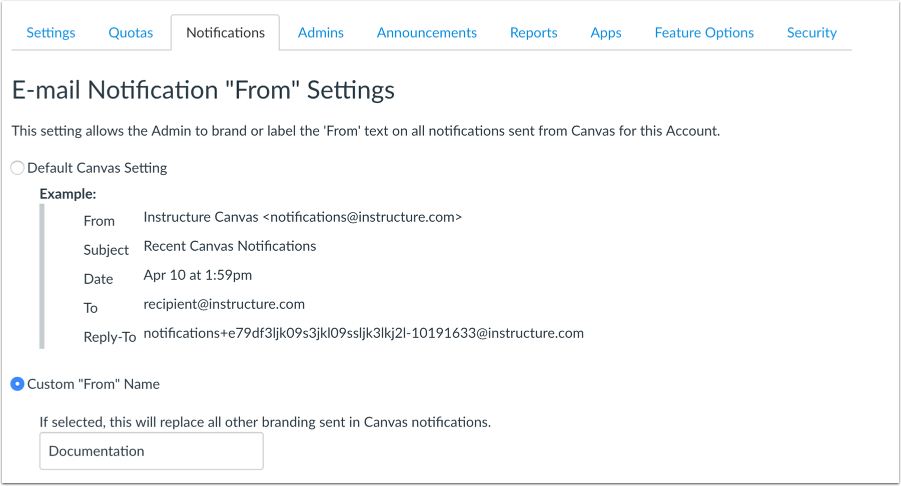The image size is (901, 486).
Task: Click the setting description paragraph
Action: (365, 131)
